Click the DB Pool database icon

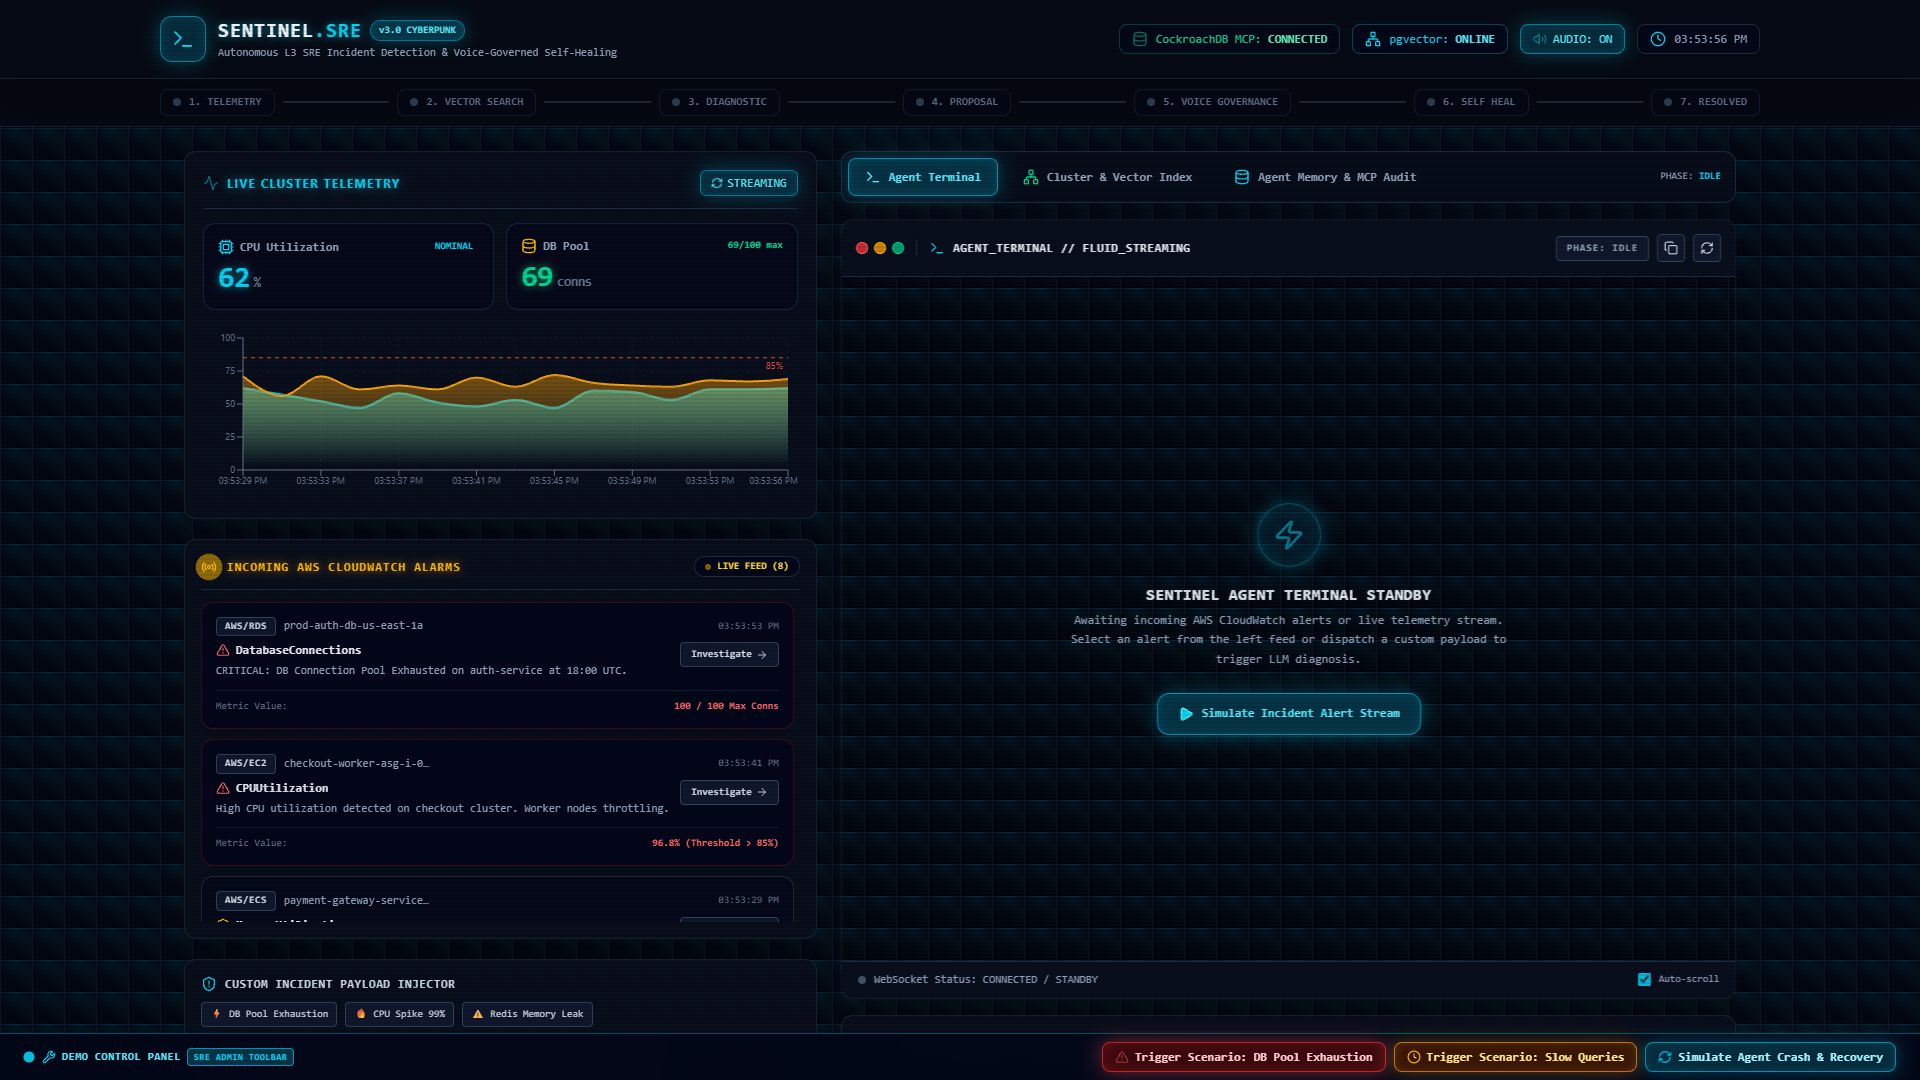529,246
